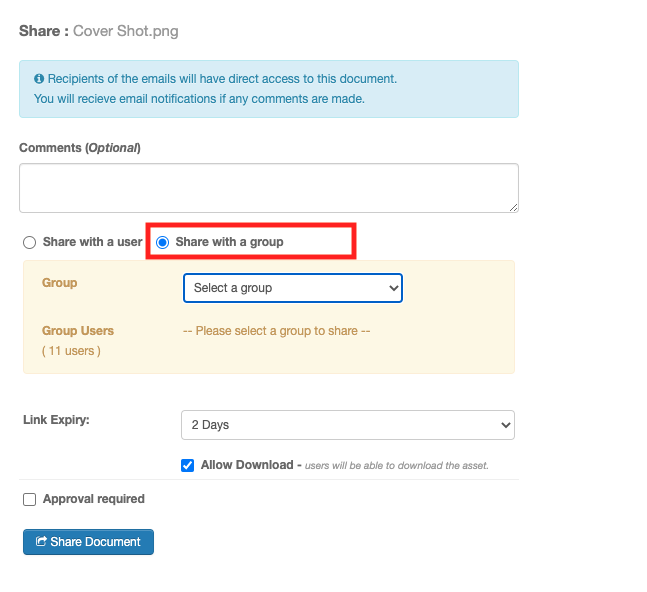Click the chevron arrow of the Link Expiry selector

pyautogui.click(x=505, y=425)
